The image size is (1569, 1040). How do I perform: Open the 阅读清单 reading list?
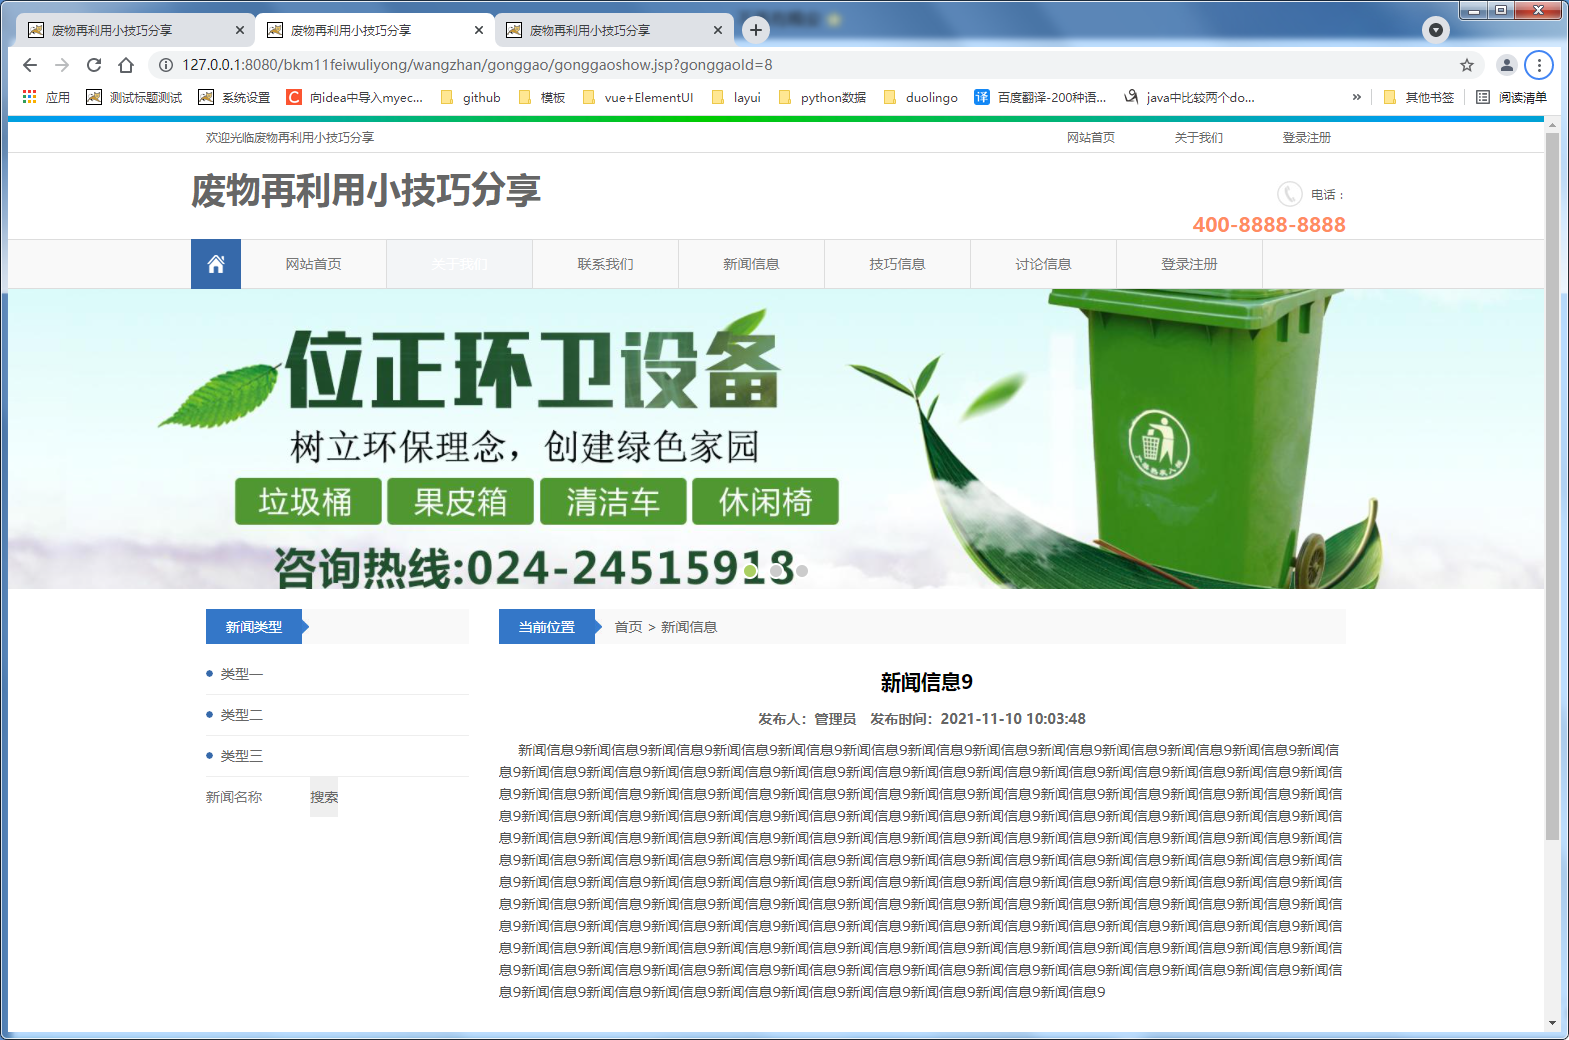coord(1511,97)
